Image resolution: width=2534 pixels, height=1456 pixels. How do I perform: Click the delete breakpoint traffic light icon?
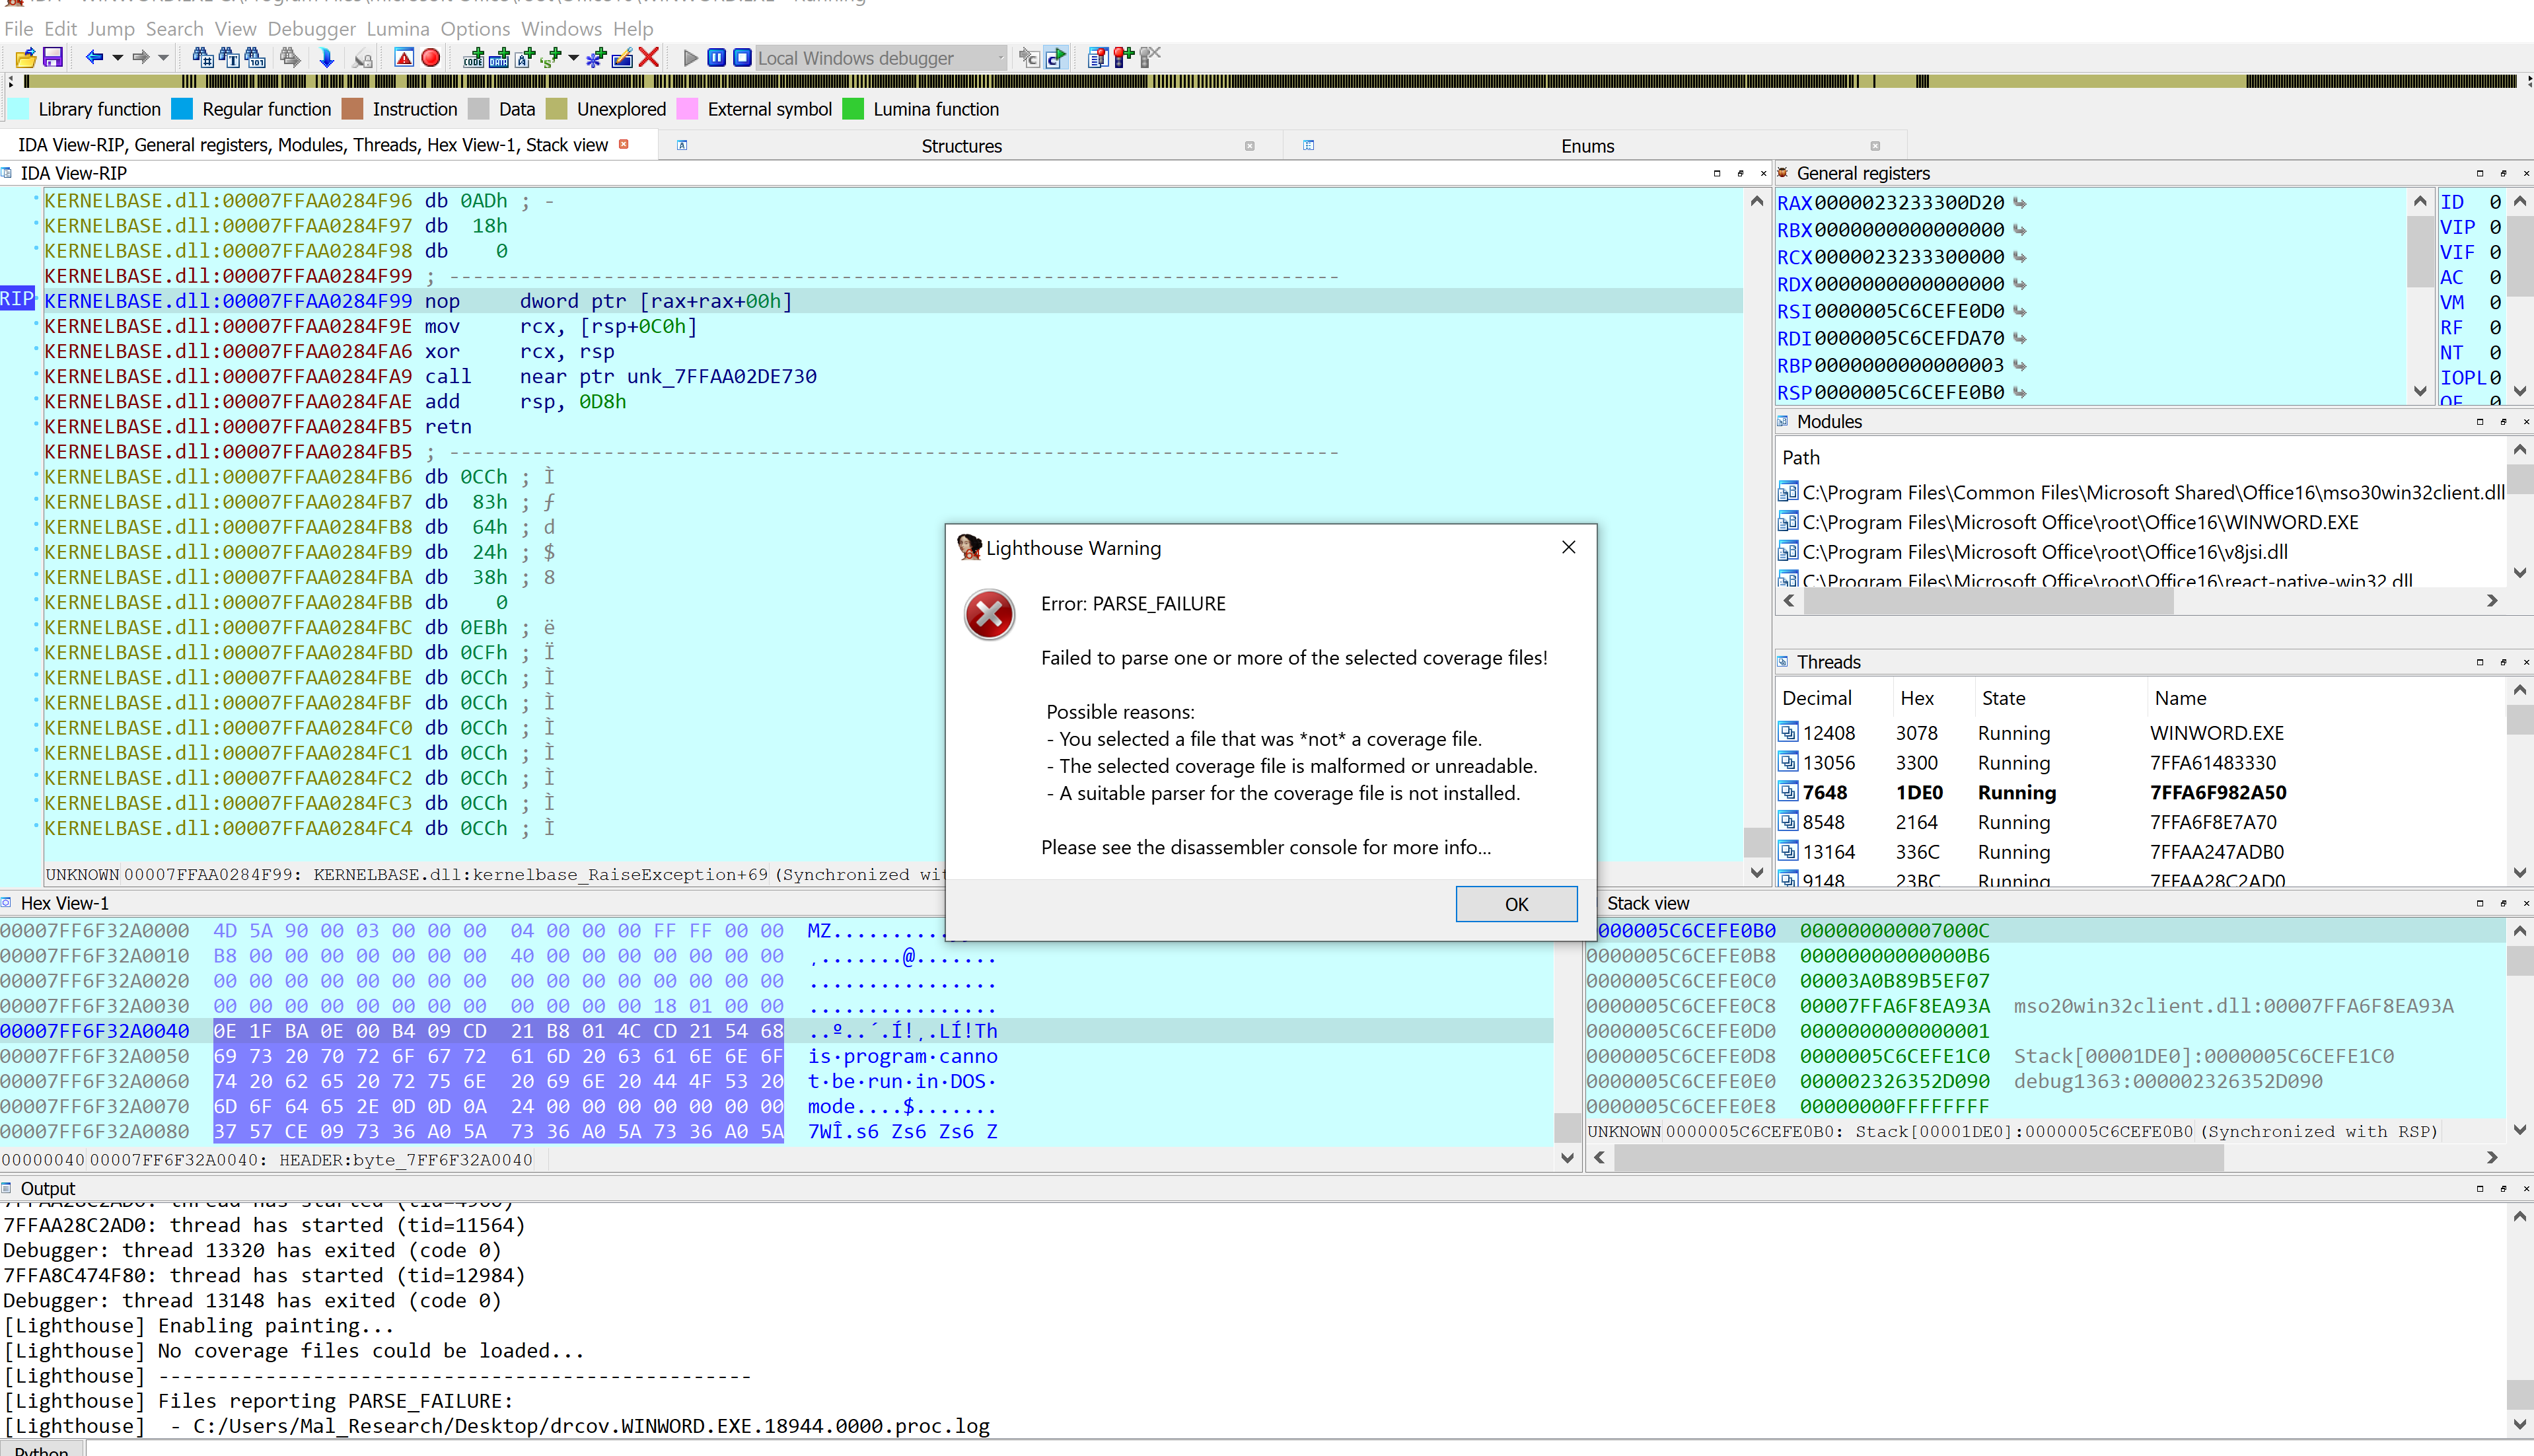1150,58
